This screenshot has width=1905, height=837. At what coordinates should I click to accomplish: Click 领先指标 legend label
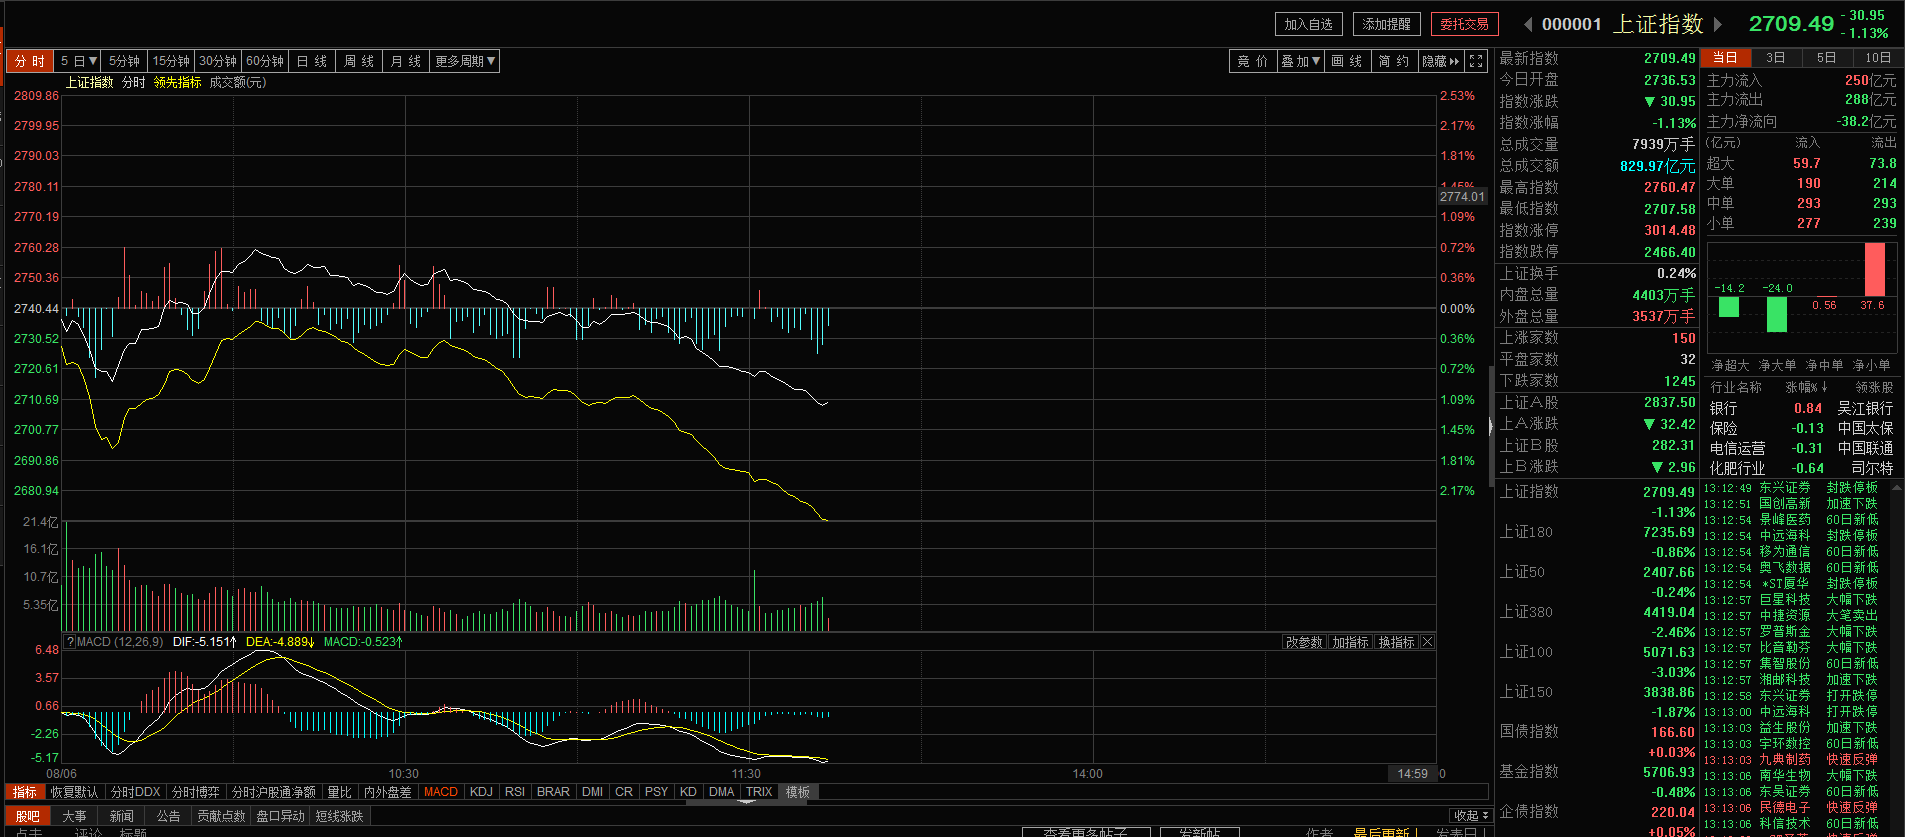(x=177, y=83)
